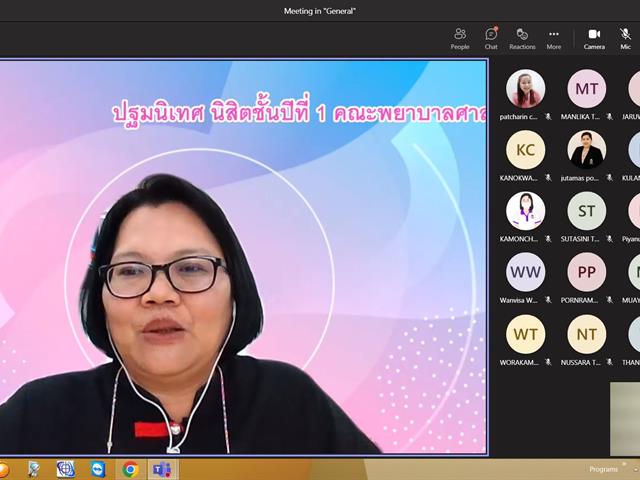Toggle the Camera on or off
This screenshot has height=480, width=640.
click(x=594, y=39)
